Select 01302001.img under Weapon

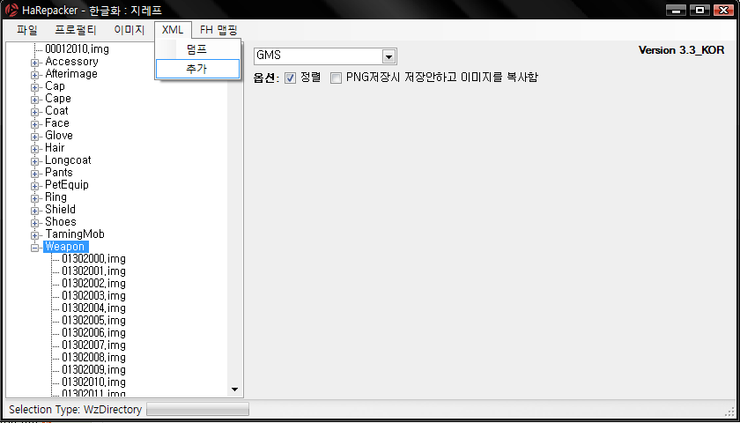(x=93, y=271)
